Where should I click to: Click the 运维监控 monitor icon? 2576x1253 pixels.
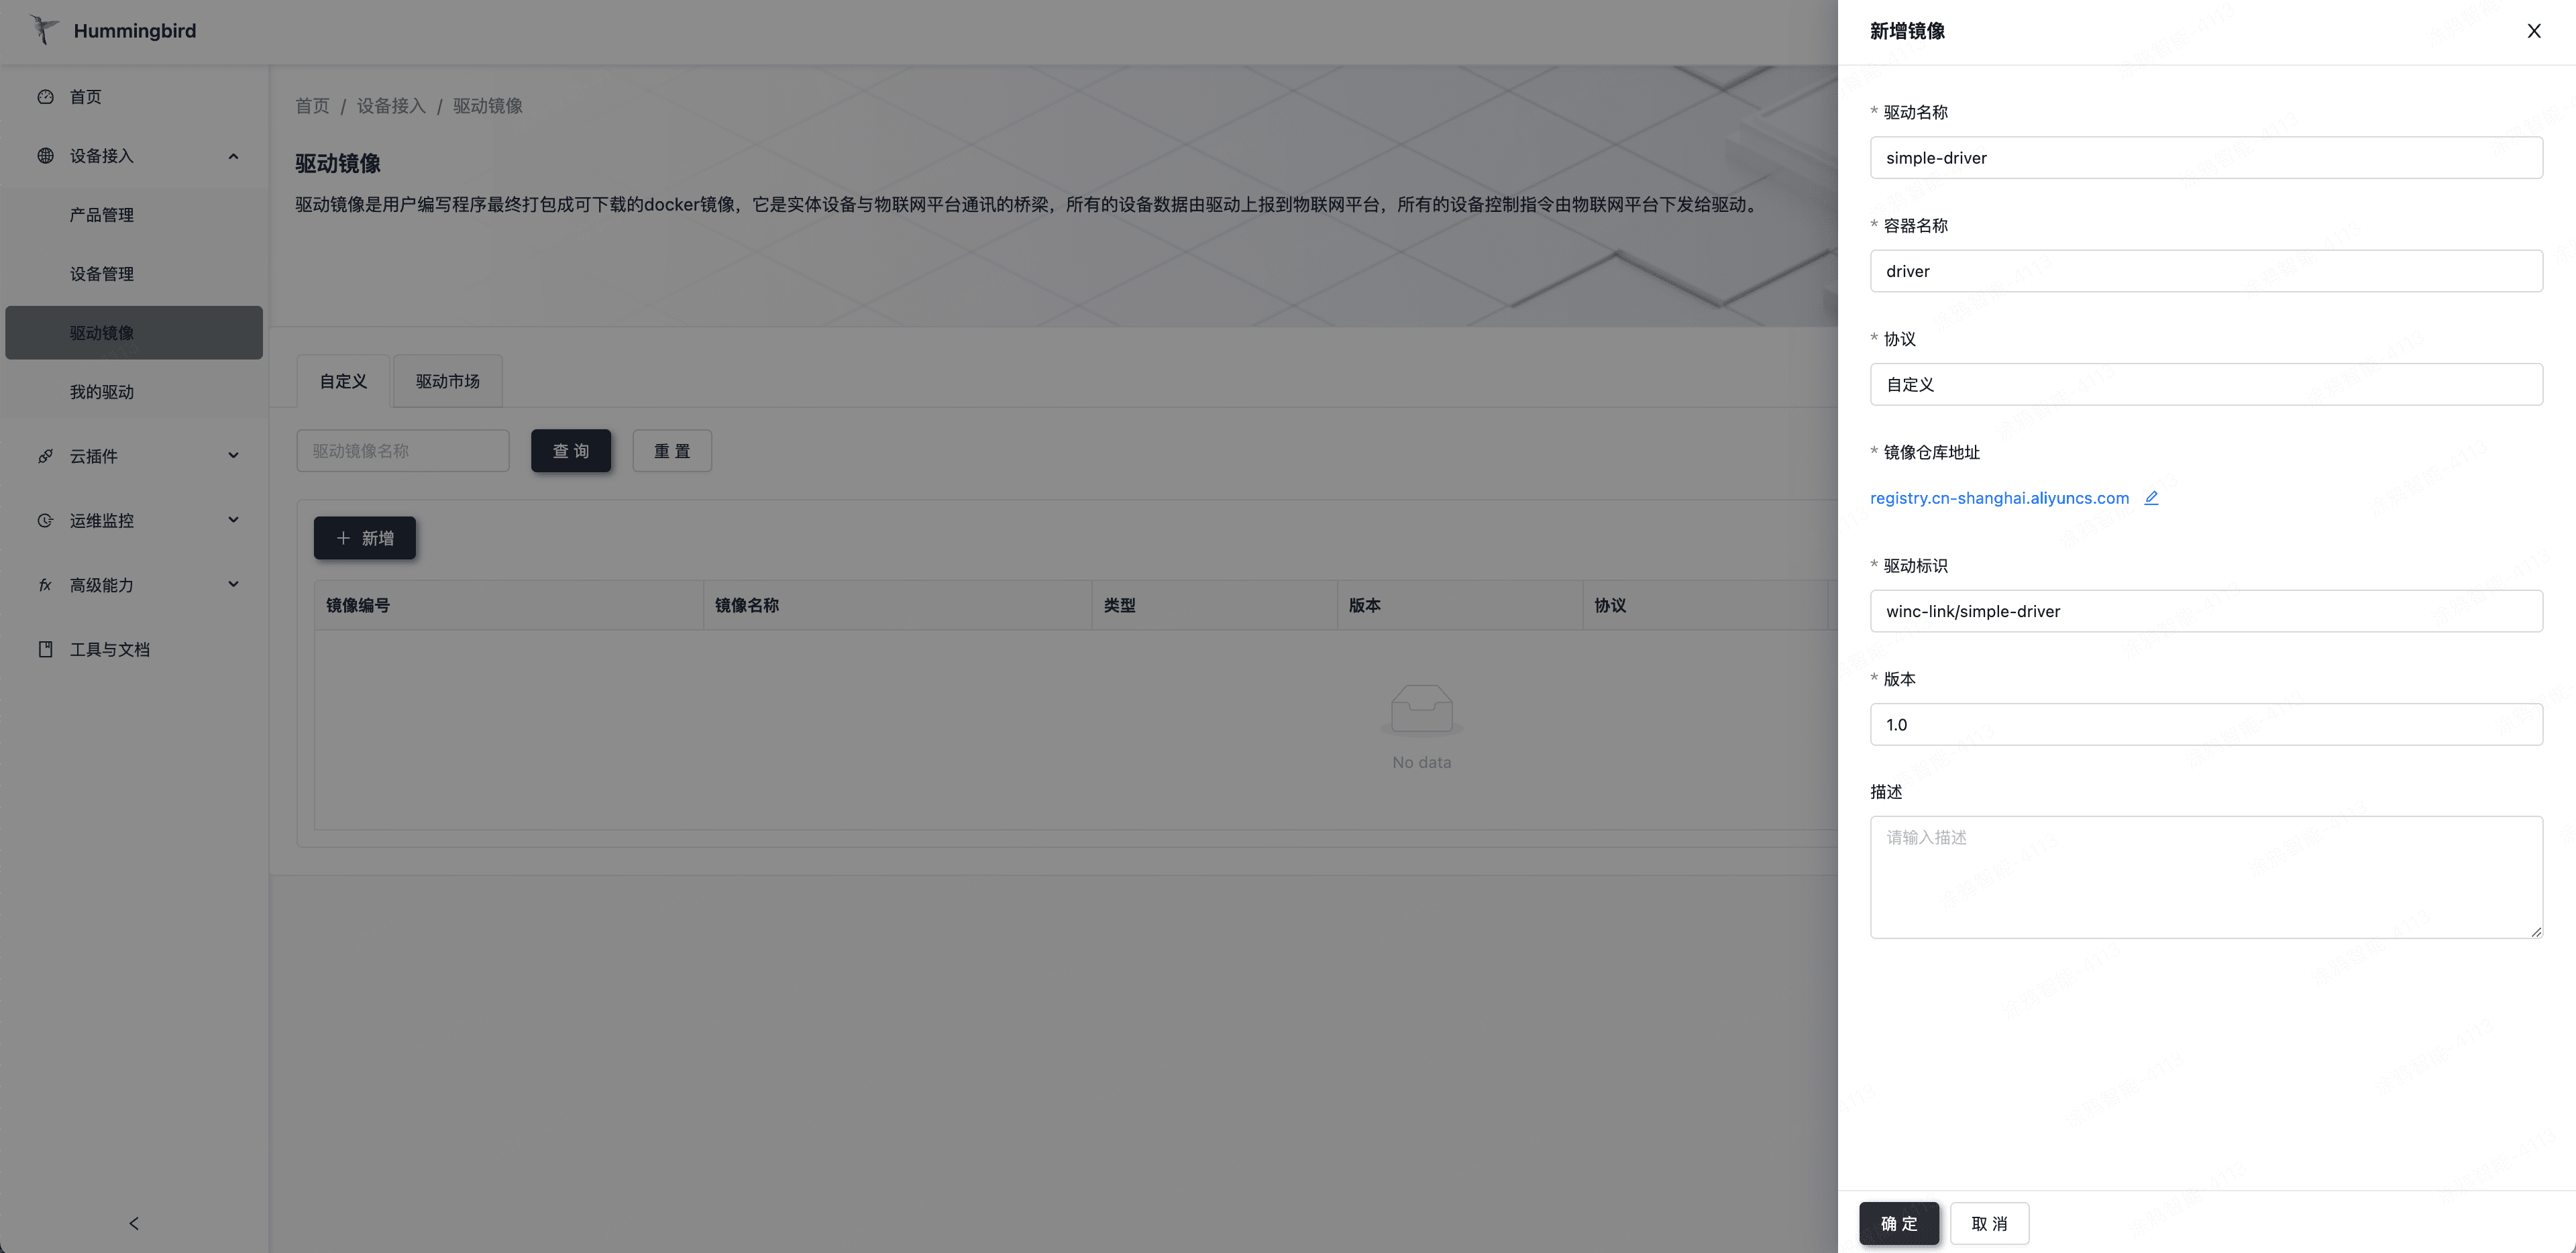pos(45,520)
